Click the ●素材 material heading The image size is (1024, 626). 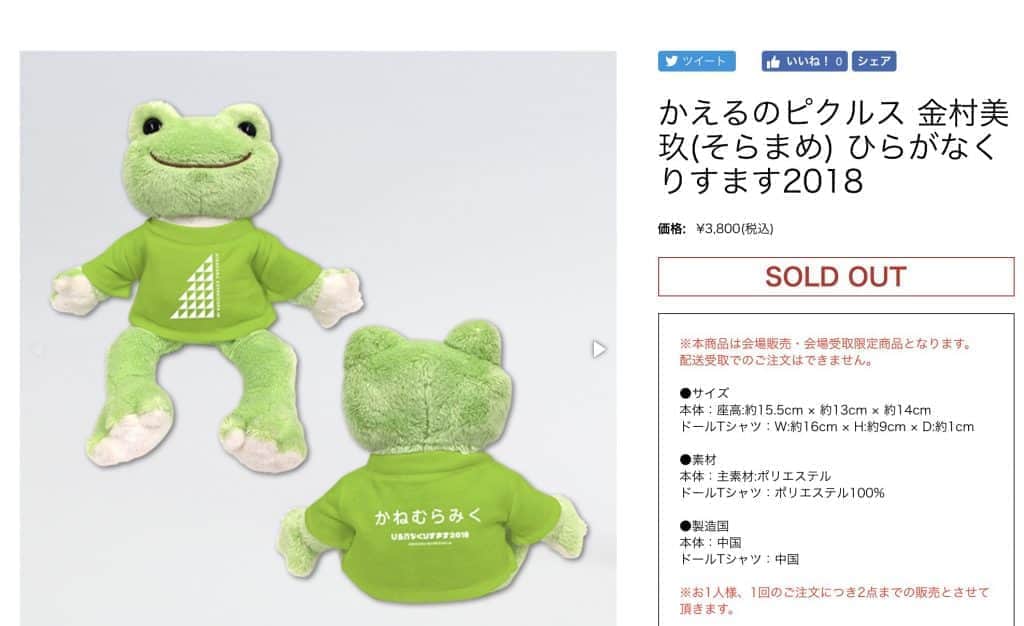pyautogui.click(x=697, y=460)
